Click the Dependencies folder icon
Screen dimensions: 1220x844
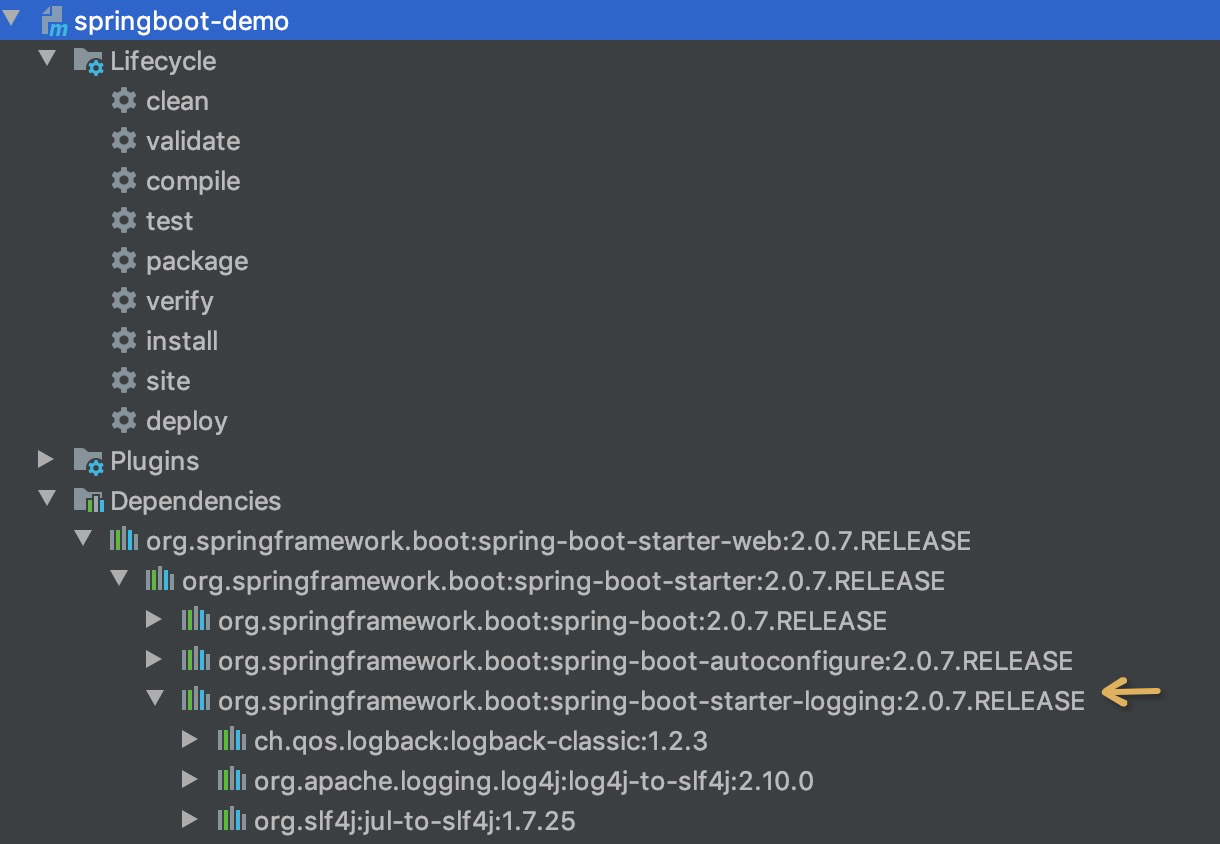(88, 501)
